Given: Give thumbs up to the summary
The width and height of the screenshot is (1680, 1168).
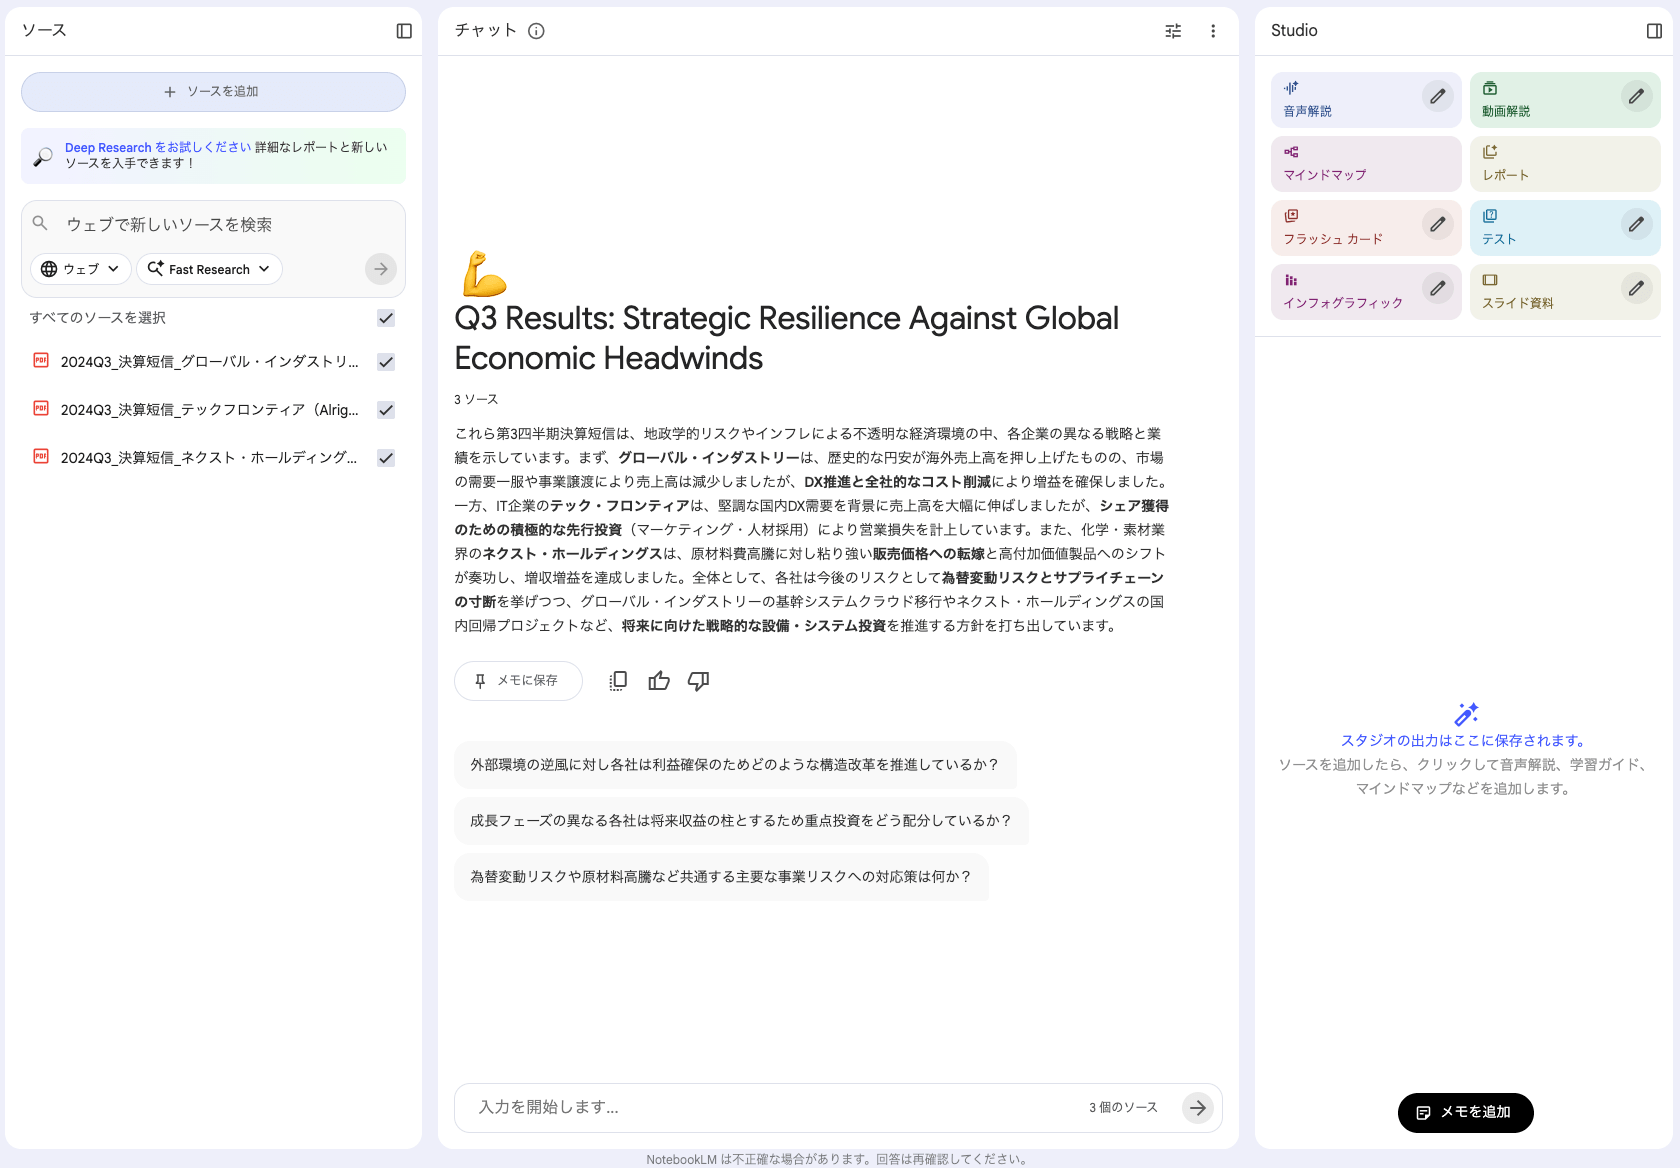Looking at the screenshot, I should pos(658,680).
